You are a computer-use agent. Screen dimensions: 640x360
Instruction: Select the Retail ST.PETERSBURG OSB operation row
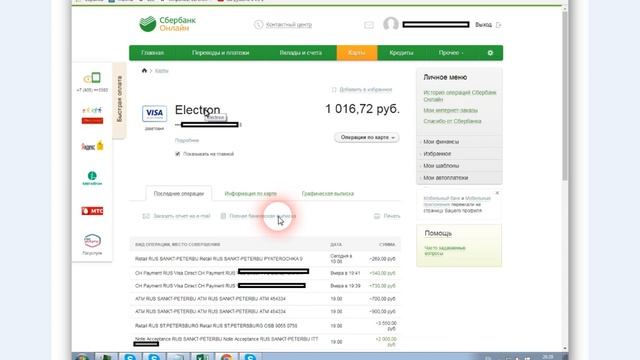tap(265, 326)
